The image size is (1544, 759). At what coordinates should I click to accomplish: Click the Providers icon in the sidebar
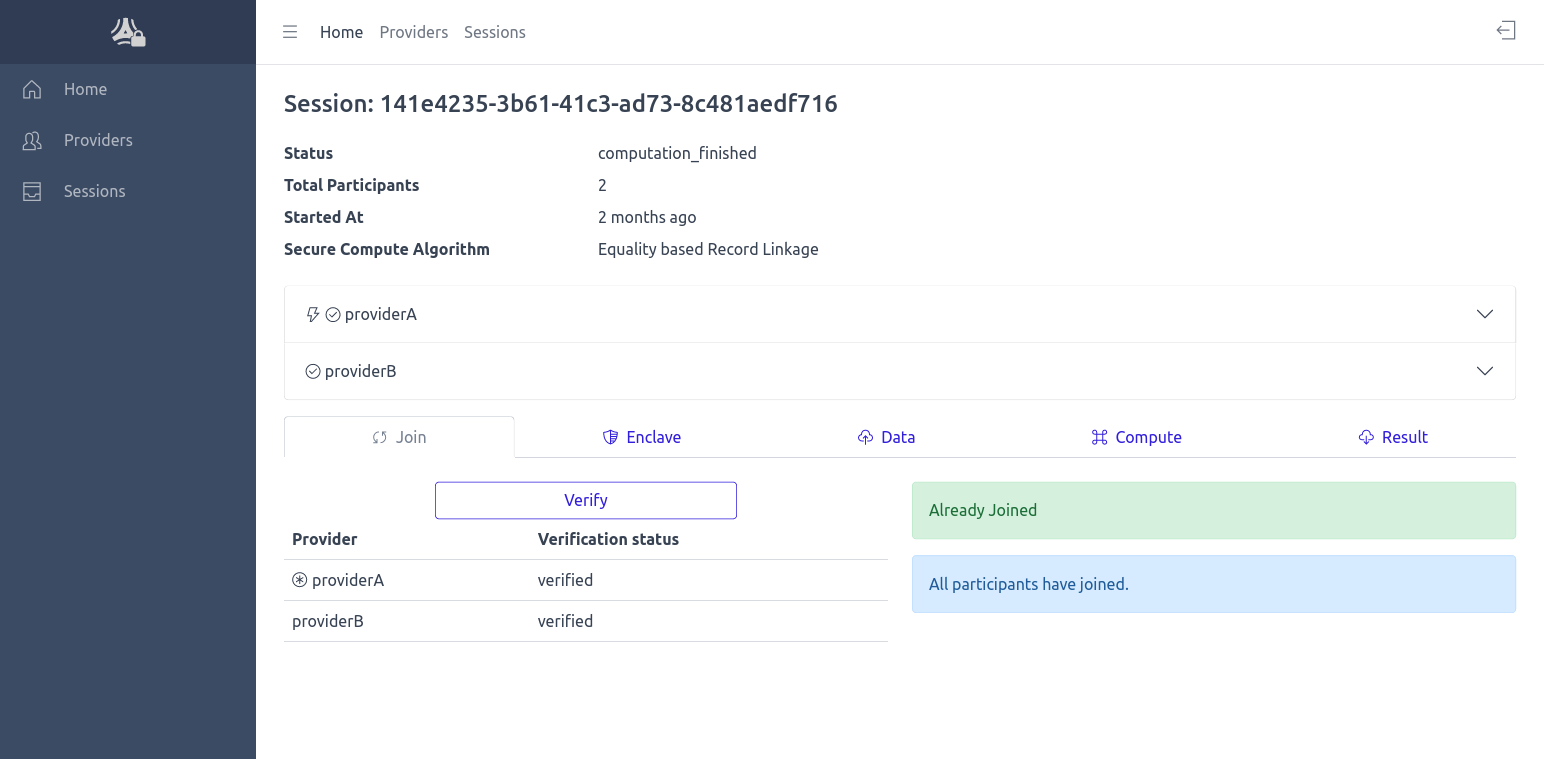click(31, 140)
